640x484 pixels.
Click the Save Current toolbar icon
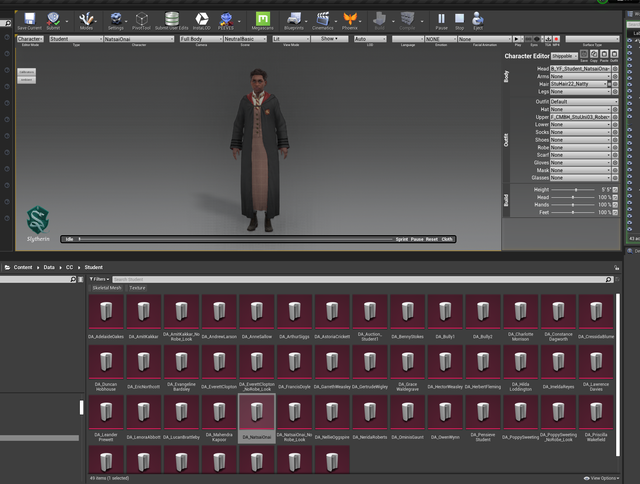(x=29, y=21)
